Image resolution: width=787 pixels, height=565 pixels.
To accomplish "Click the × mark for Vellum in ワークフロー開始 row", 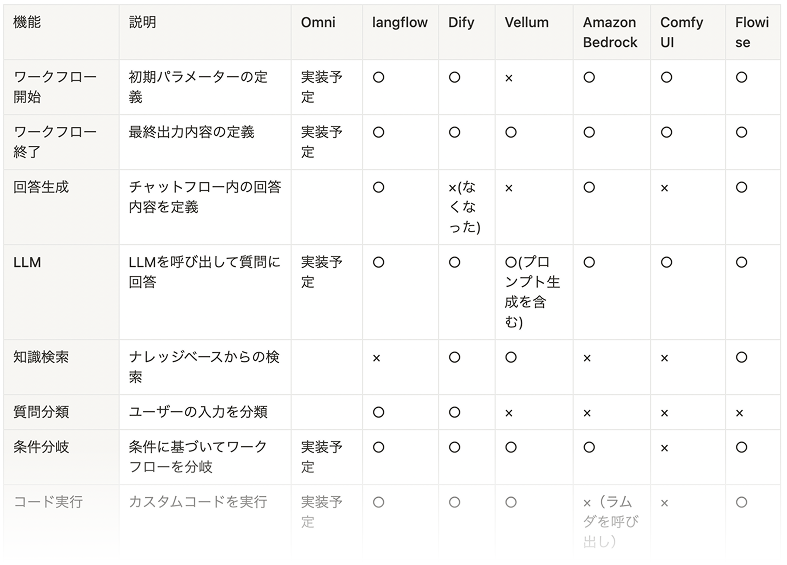I will [x=509, y=78].
